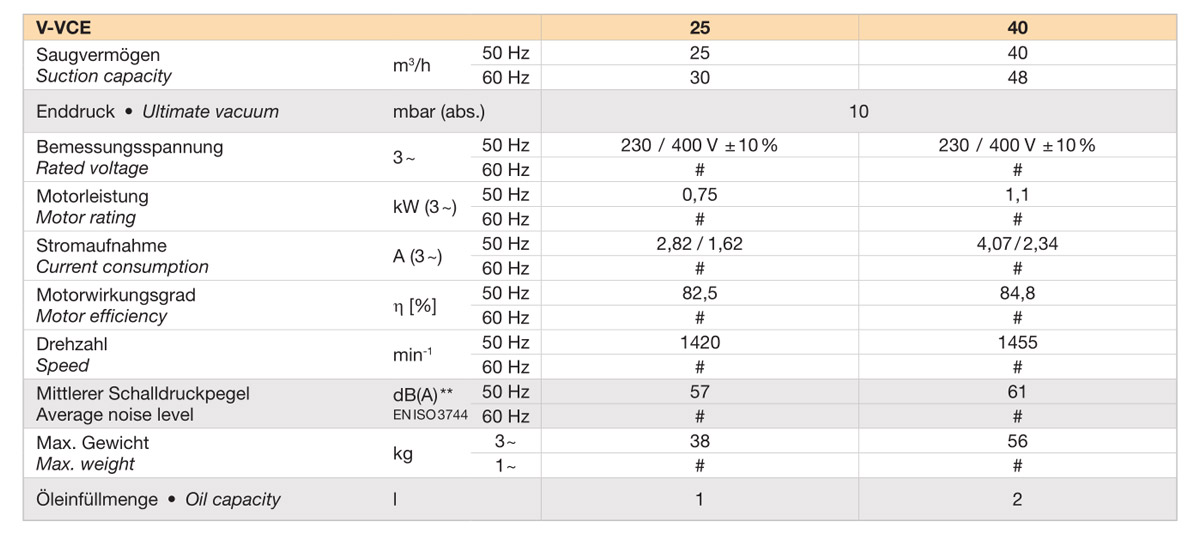Select the model 40 column header

click(x=1017, y=29)
